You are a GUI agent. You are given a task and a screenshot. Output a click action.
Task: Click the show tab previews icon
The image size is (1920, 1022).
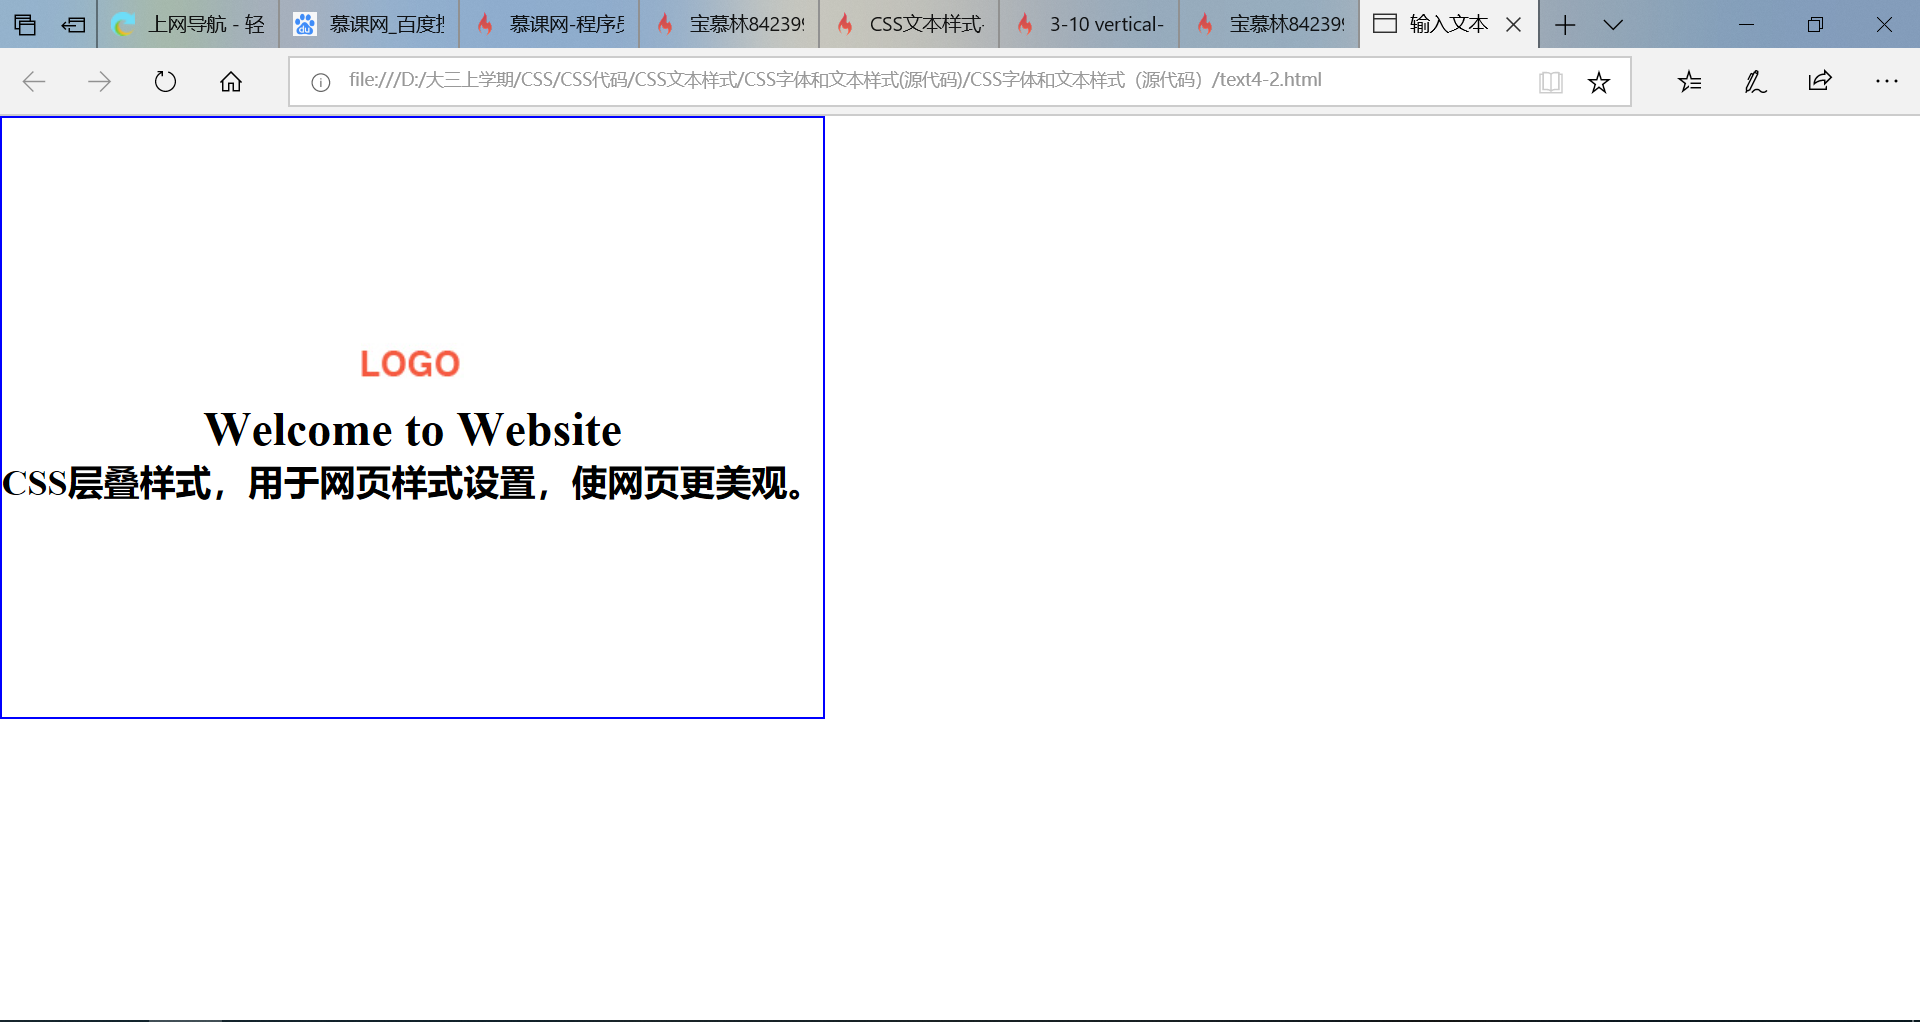(x=26, y=24)
